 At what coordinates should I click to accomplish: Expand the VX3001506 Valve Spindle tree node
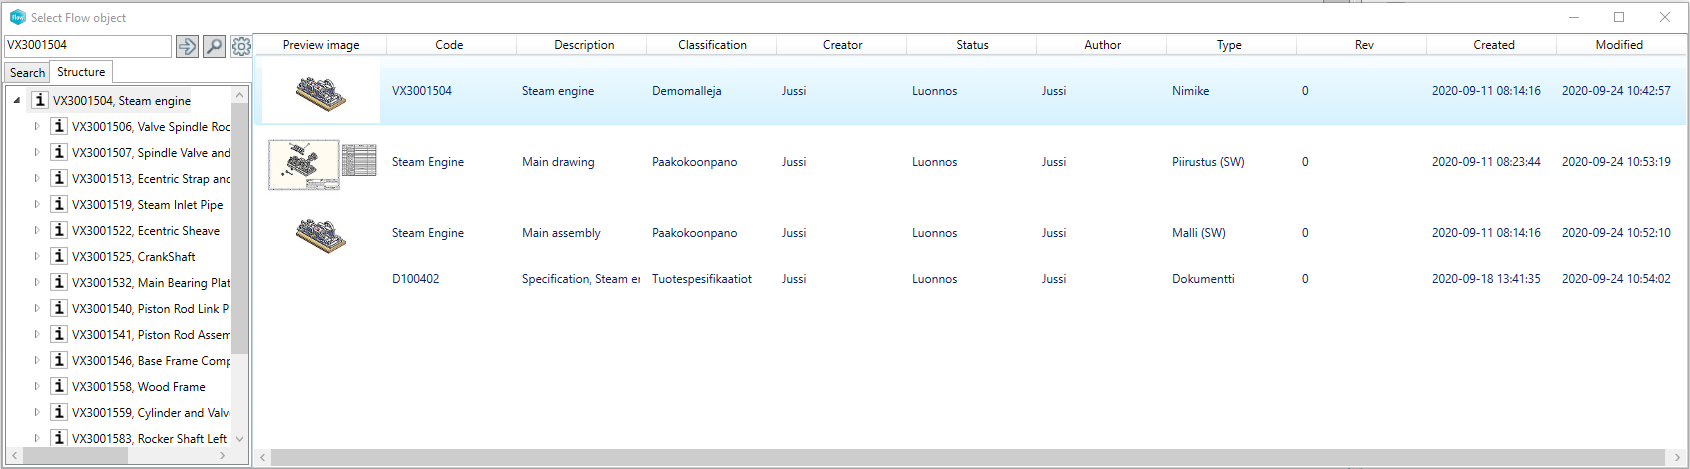pyautogui.click(x=37, y=126)
